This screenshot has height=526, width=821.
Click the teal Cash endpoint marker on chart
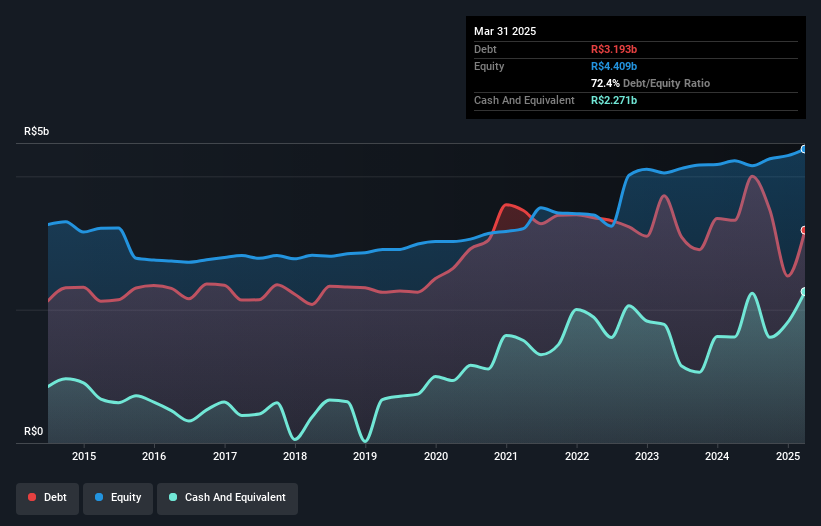(804, 292)
